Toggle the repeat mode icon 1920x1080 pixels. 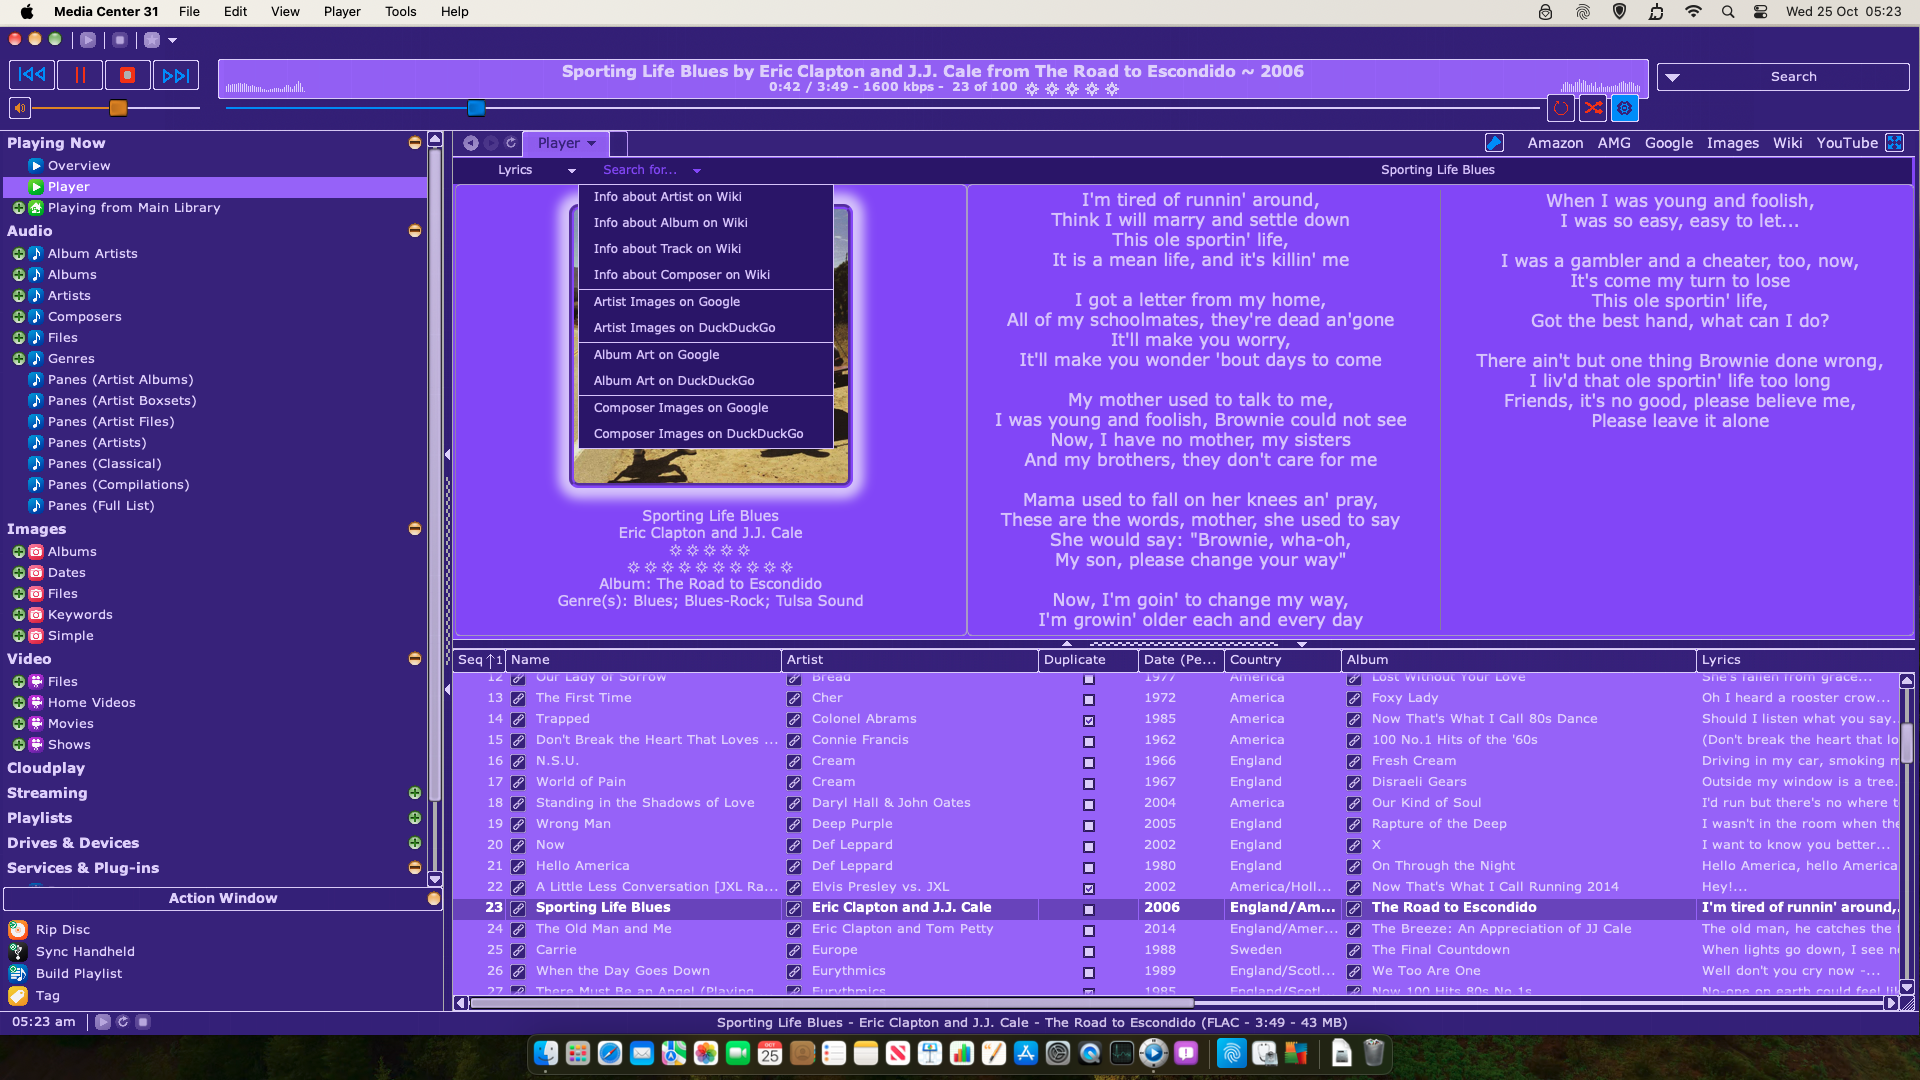pyautogui.click(x=1560, y=108)
